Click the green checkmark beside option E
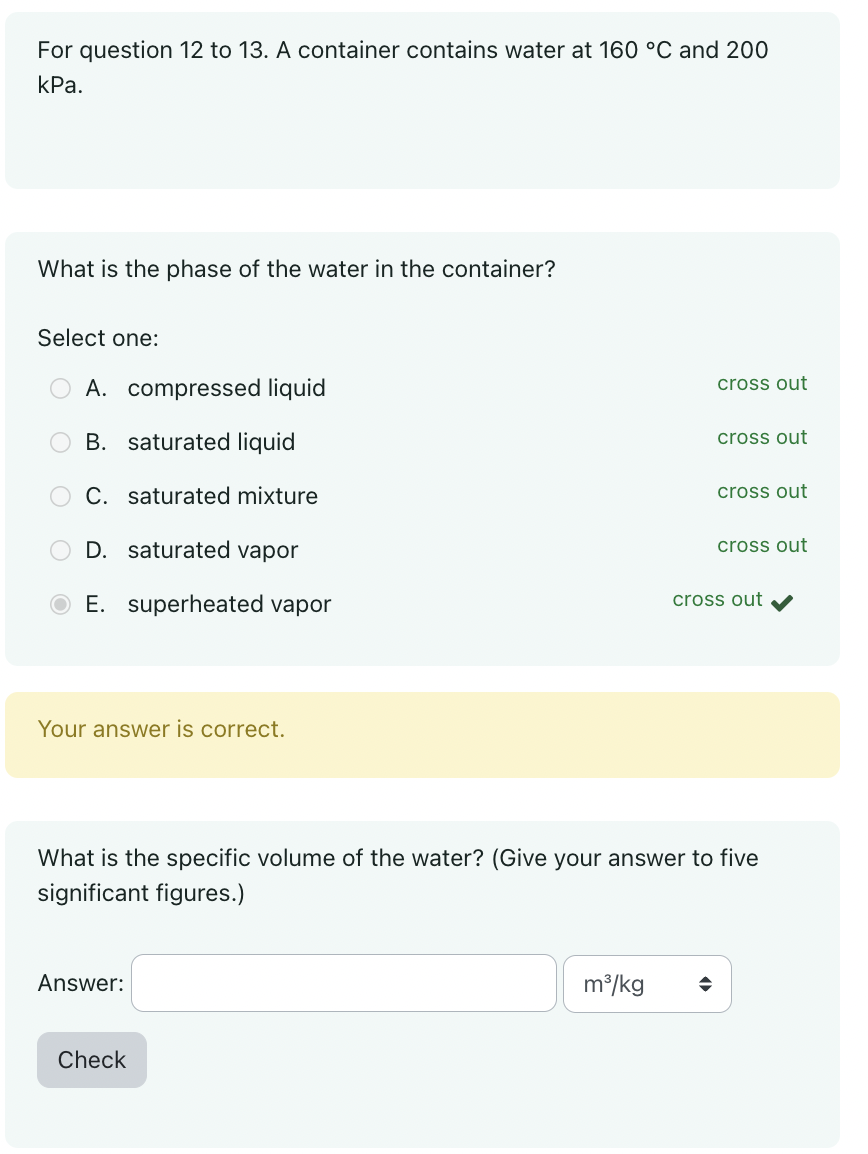The image size is (868, 1154). [782, 601]
